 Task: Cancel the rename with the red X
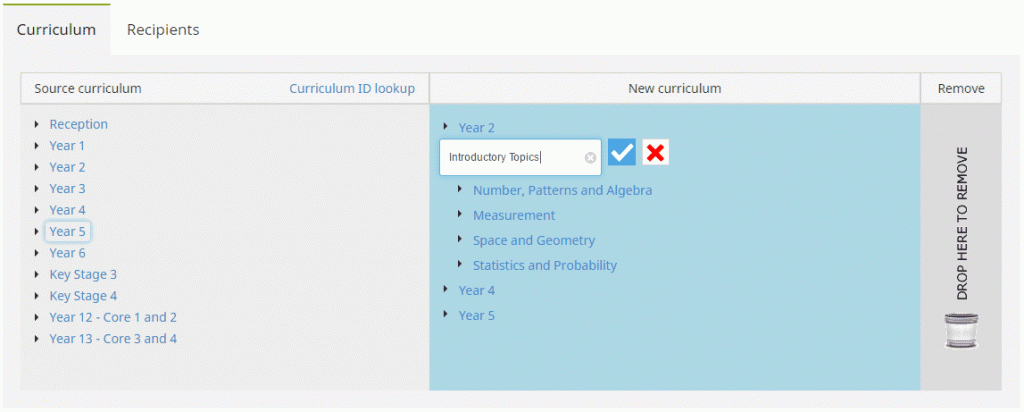click(x=656, y=153)
